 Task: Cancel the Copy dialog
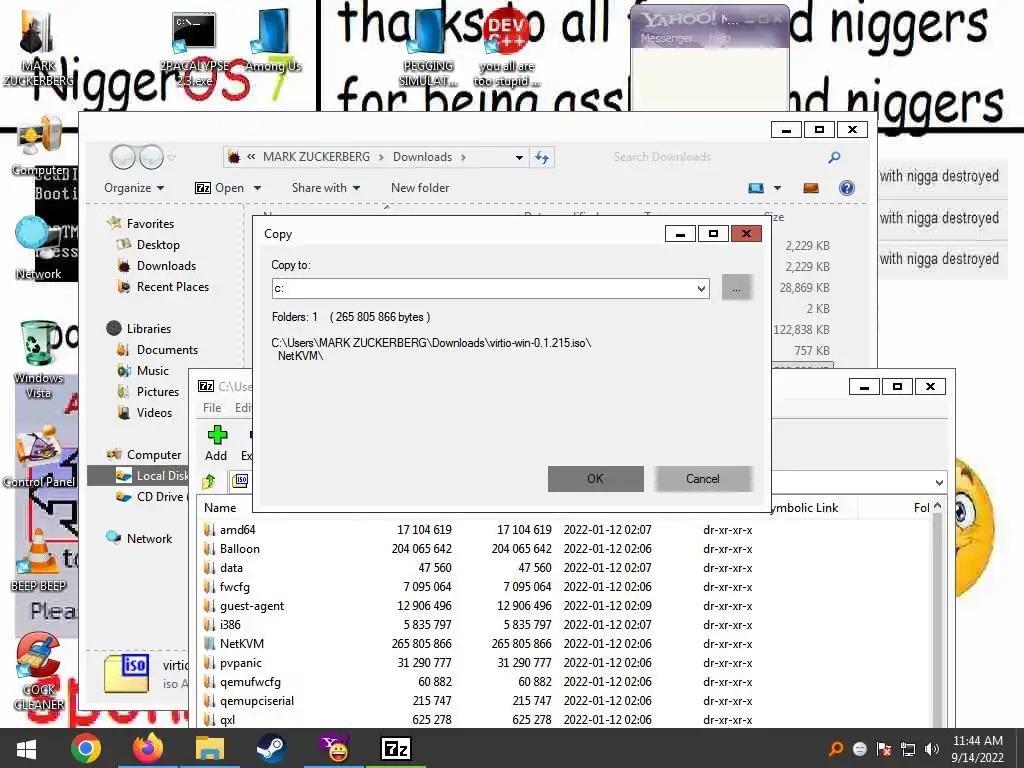click(703, 479)
